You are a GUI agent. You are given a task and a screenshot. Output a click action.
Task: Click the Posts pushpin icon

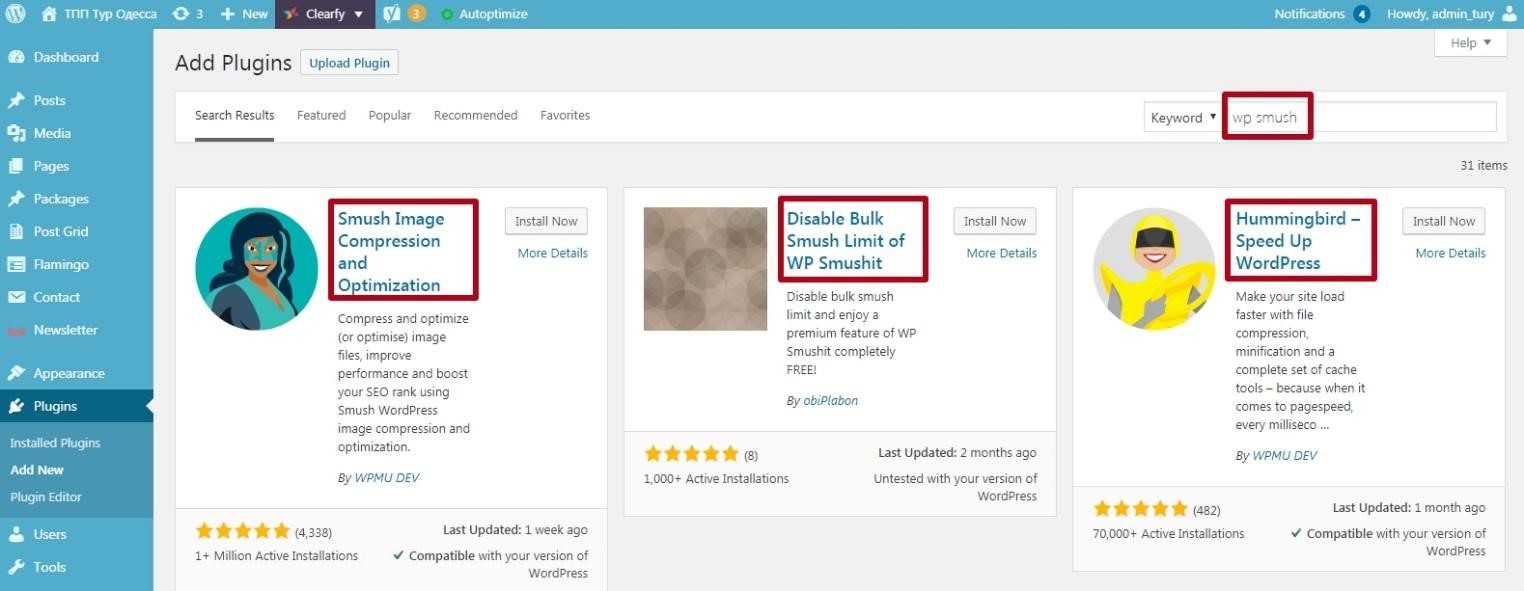click(16, 100)
